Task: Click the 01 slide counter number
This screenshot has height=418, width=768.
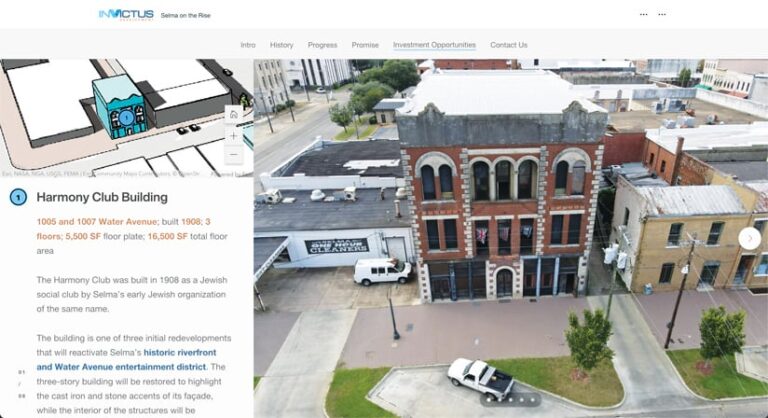Action: tap(22, 372)
